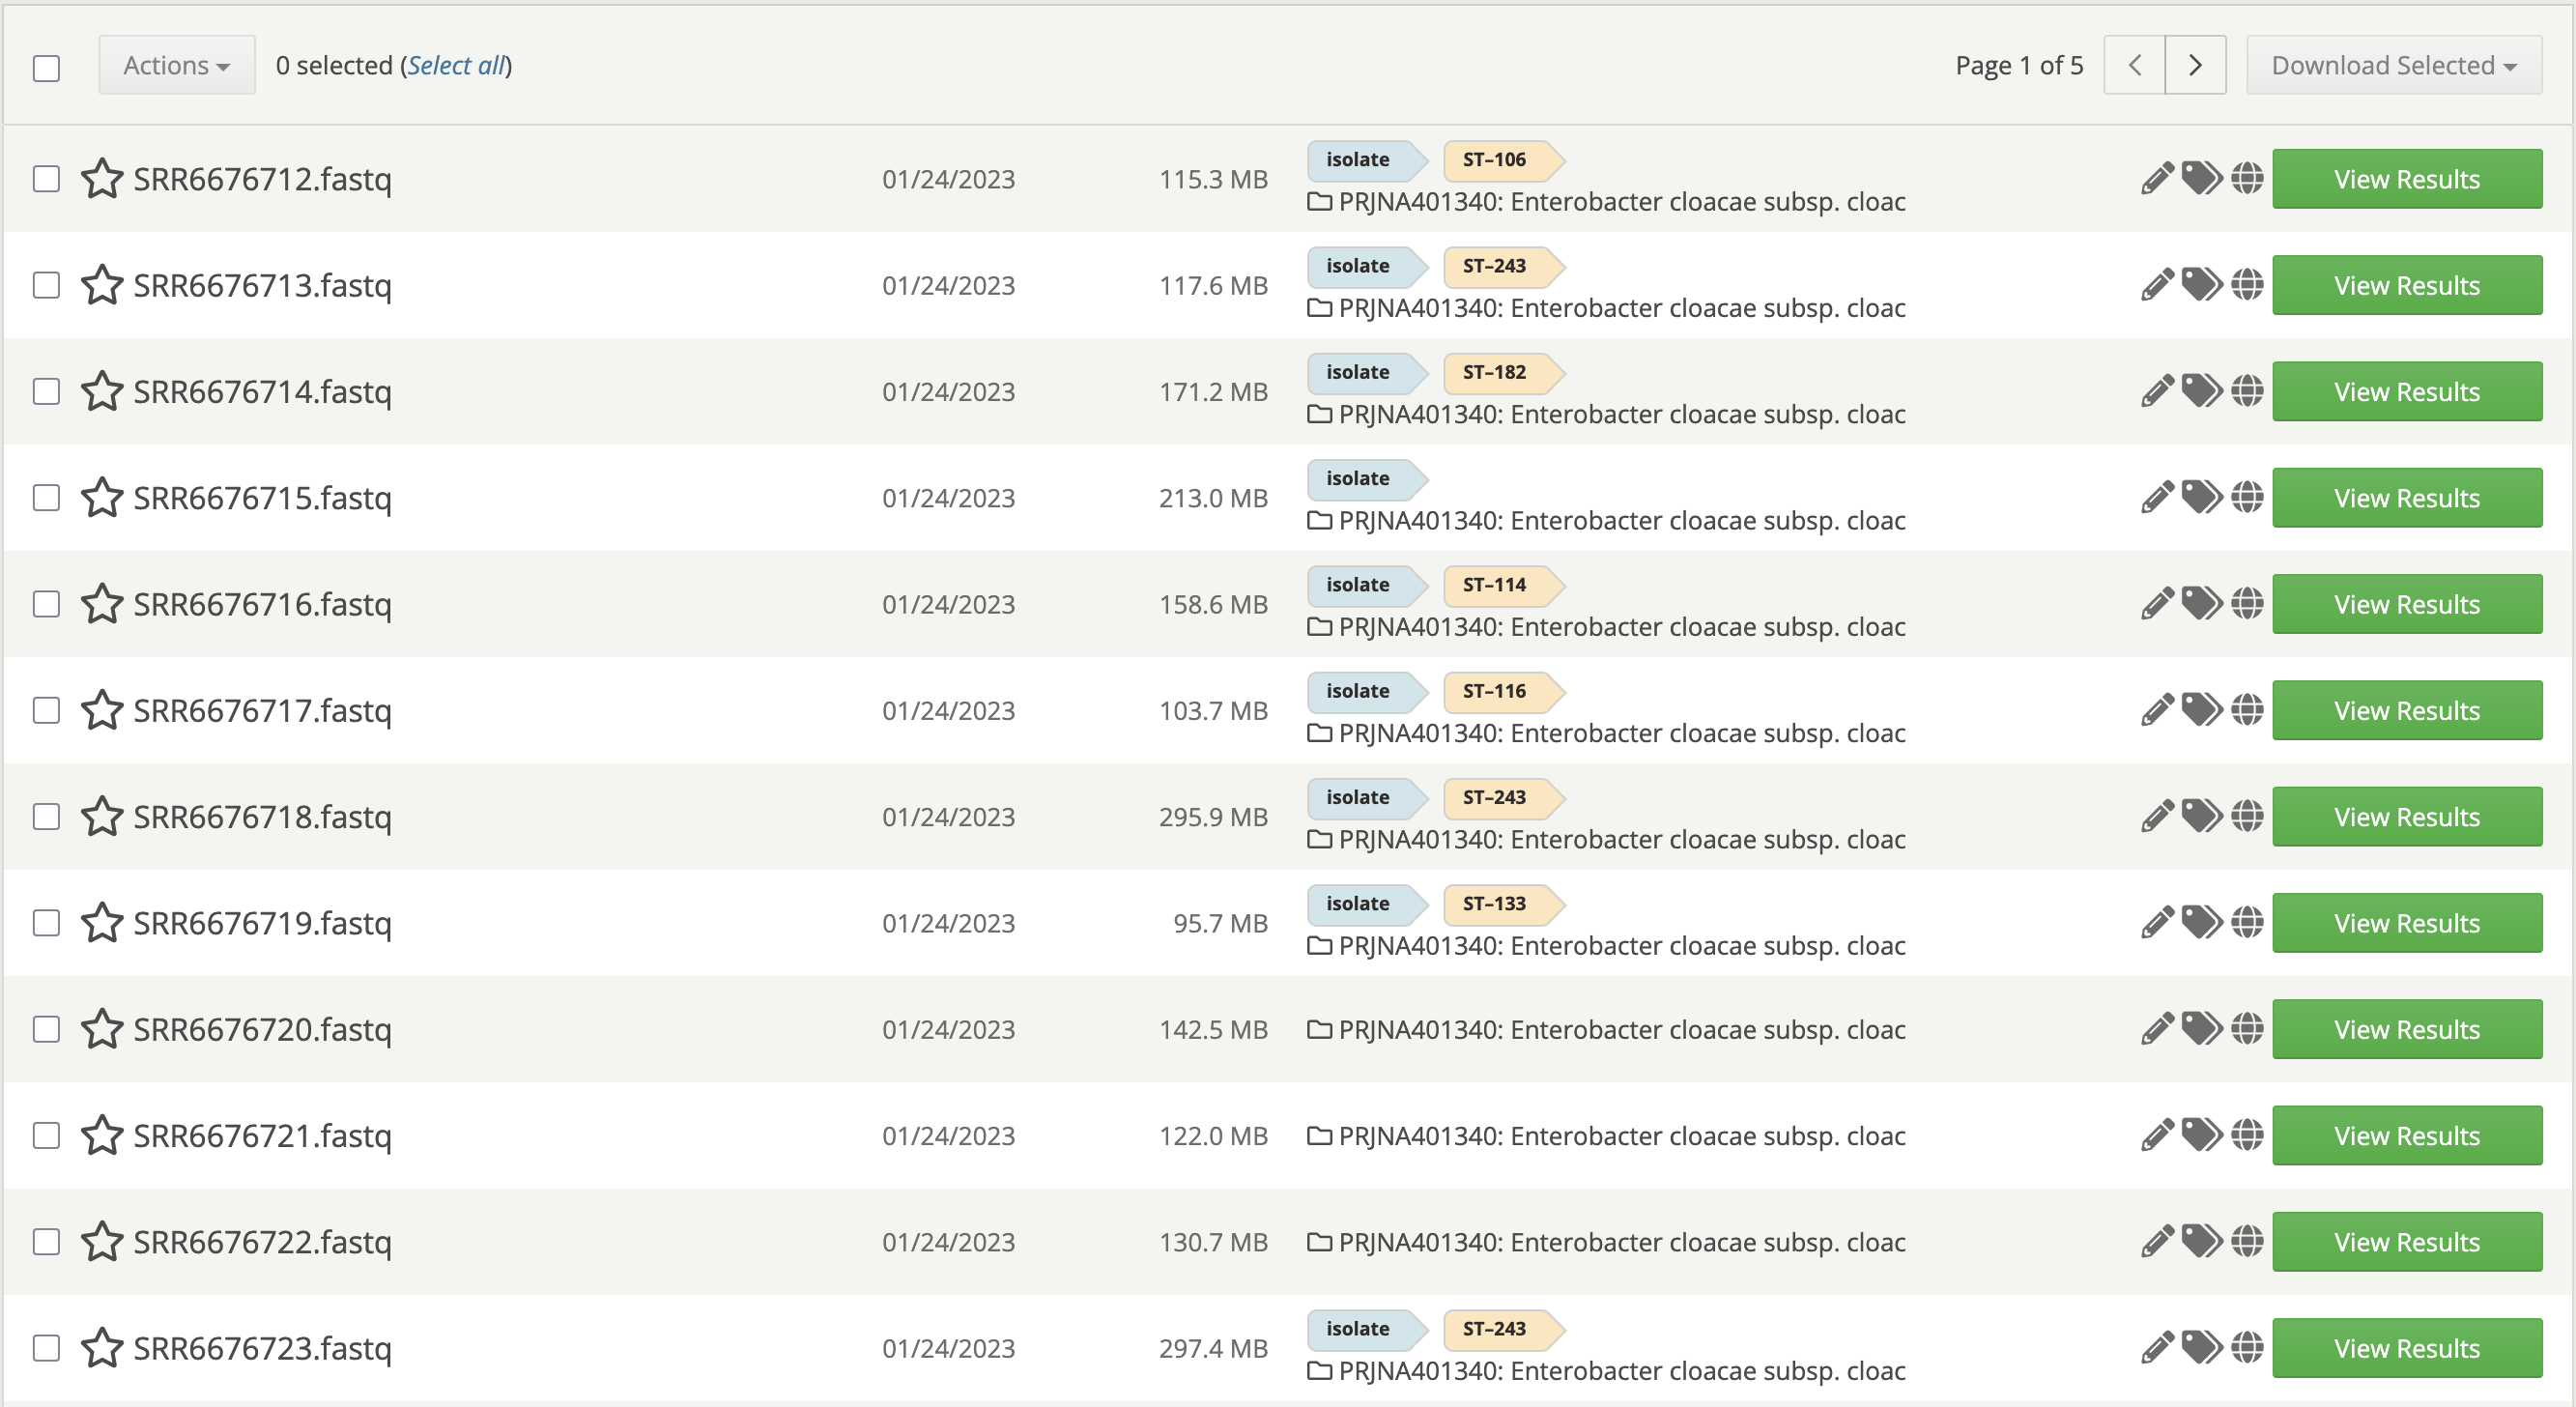Star the SRR6676721.fastq file

pos(102,1135)
